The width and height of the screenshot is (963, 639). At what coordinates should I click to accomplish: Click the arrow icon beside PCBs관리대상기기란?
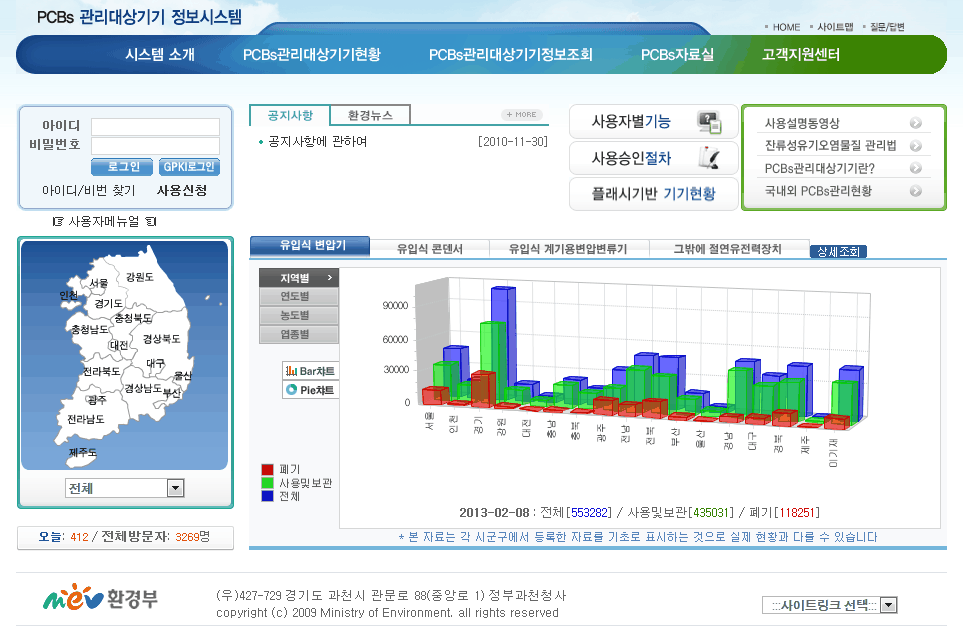915,168
